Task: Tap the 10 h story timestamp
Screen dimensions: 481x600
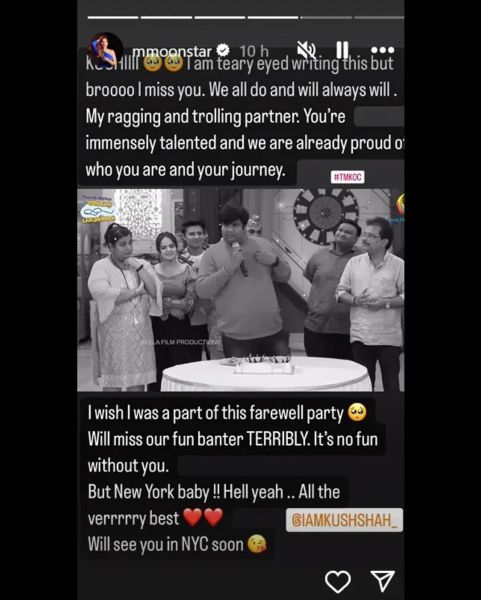Action: tap(254, 51)
